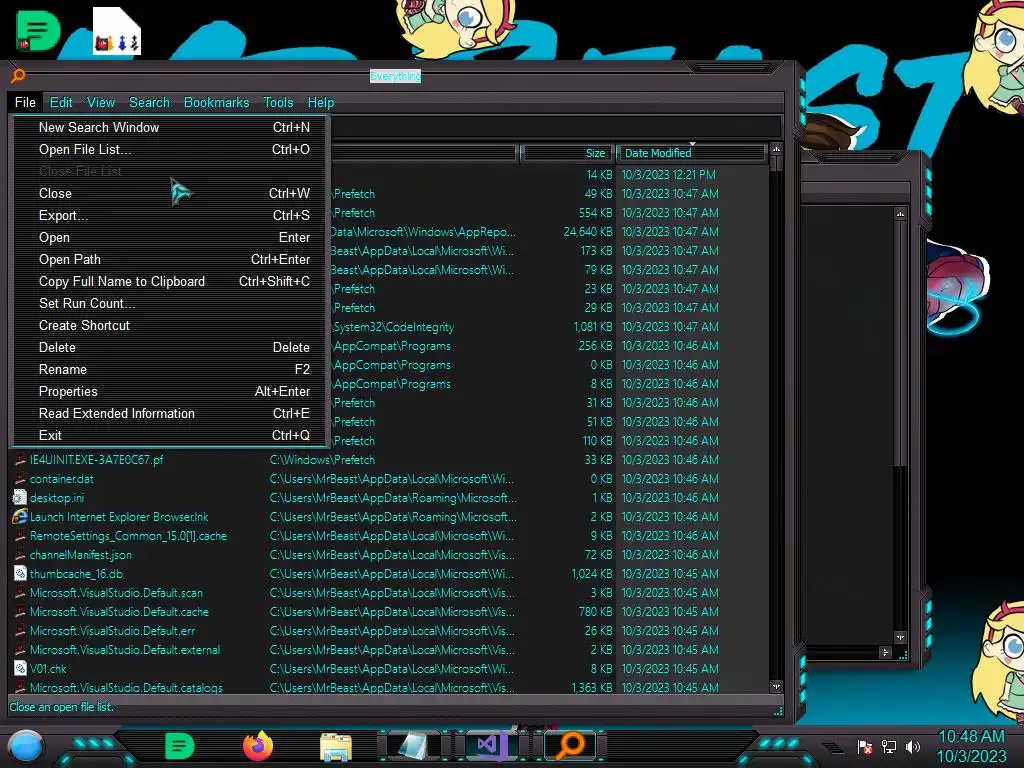This screenshot has height=768, width=1024.
Task: Click the thumbcache_16.db file icon
Action: pos(20,573)
